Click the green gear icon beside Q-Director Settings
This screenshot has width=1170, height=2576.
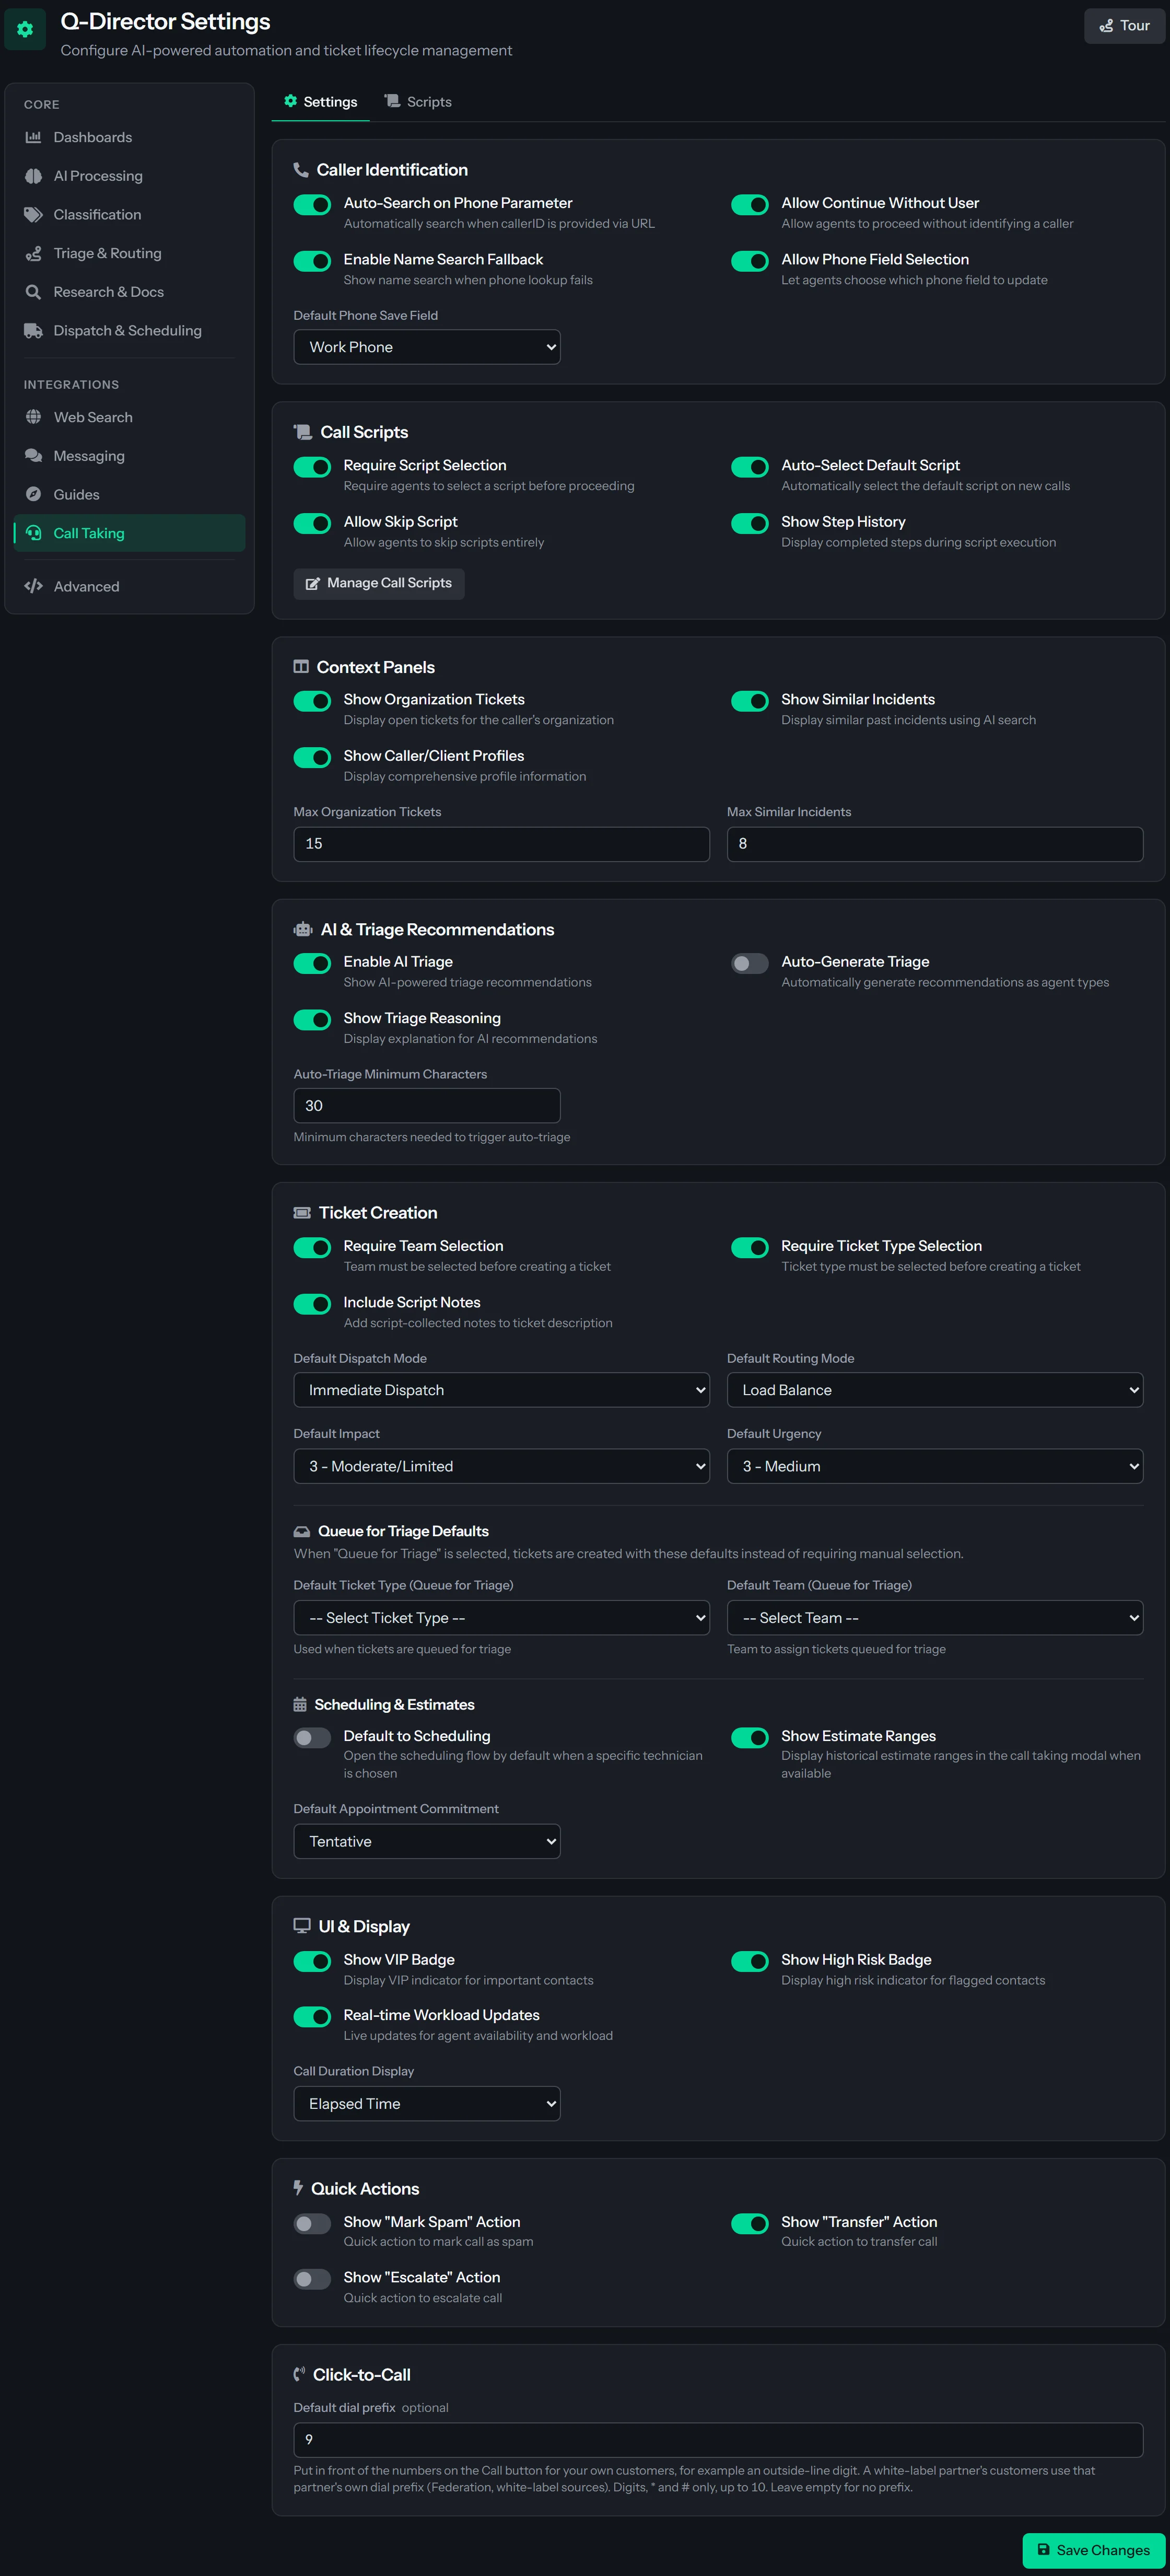coord(25,29)
